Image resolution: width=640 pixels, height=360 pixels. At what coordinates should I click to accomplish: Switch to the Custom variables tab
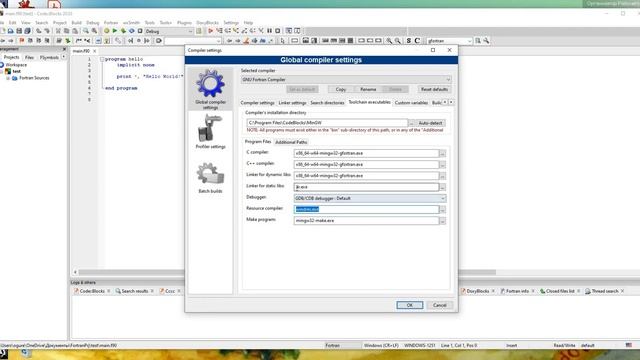point(411,103)
